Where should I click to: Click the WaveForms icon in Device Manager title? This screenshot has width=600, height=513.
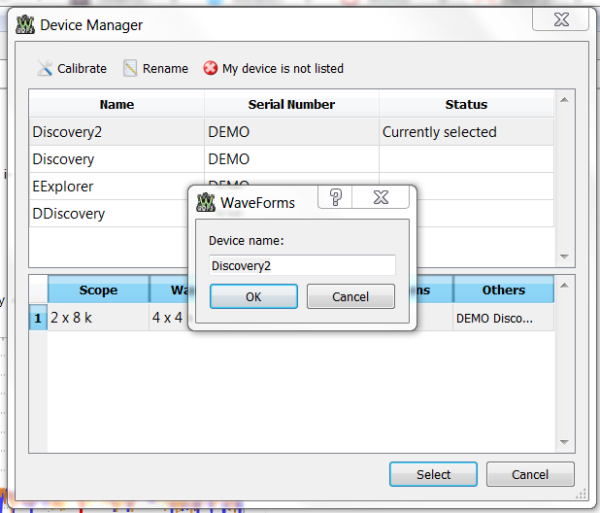pyautogui.click(x=25, y=24)
